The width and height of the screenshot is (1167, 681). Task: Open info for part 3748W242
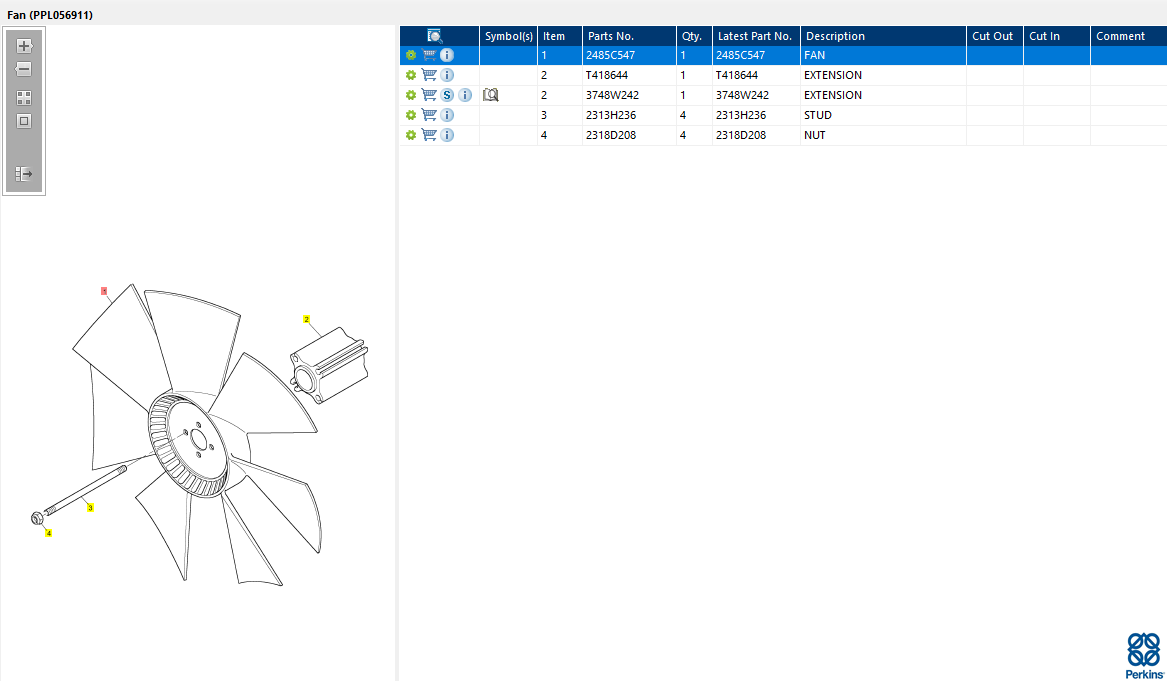[465, 95]
